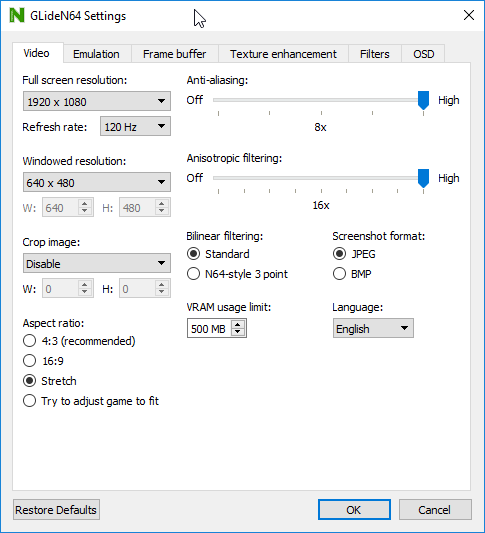This screenshot has width=485, height=533.
Task: Click the Cancel button
Action: (x=435, y=510)
